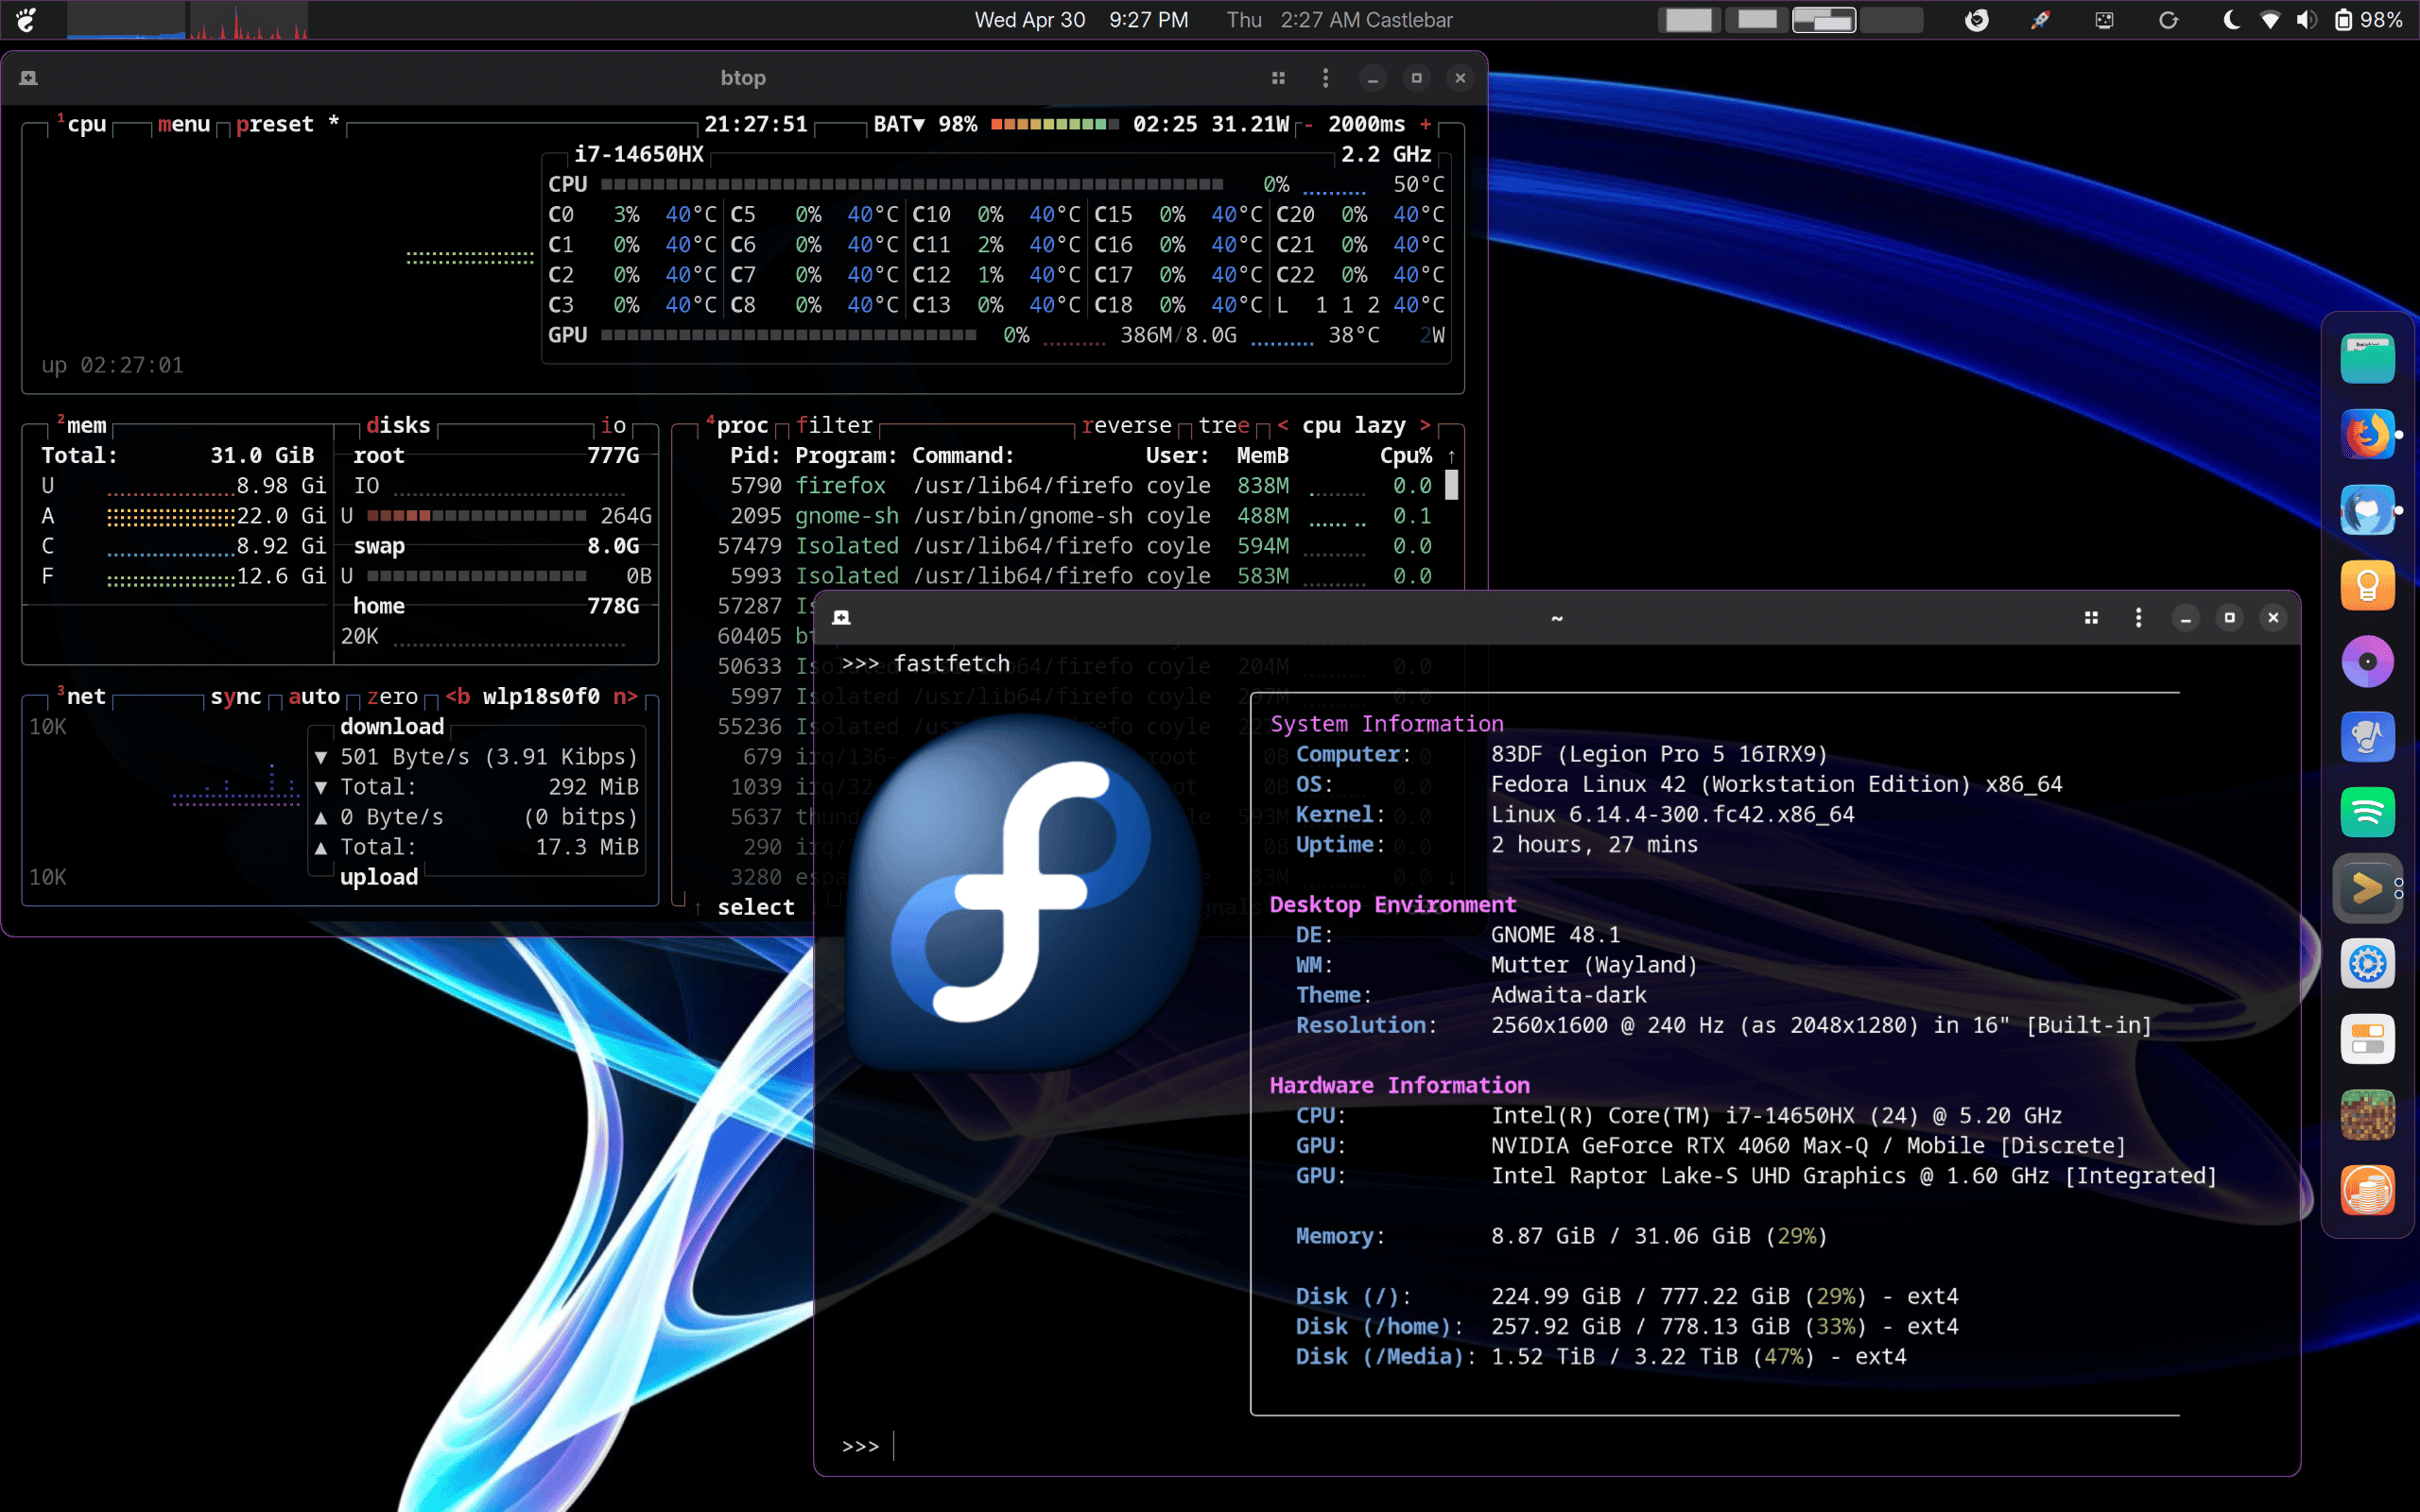Click the proc filter field in btop
This screenshot has width=2420, height=1512.
click(835, 425)
